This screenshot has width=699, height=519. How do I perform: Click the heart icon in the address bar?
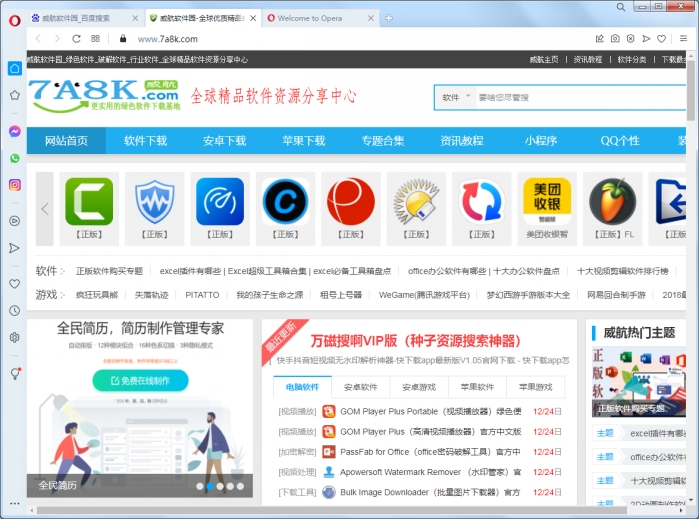tap(662, 39)
